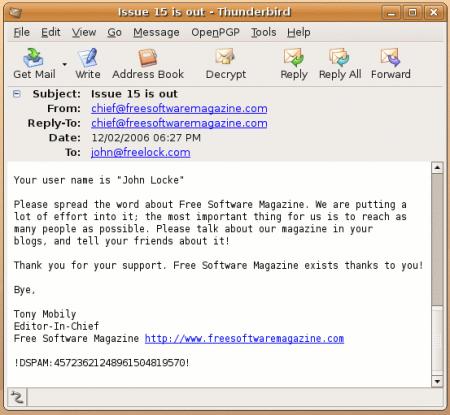
Task: Click the Reply All icon
Action: click(x=339, y=57)
